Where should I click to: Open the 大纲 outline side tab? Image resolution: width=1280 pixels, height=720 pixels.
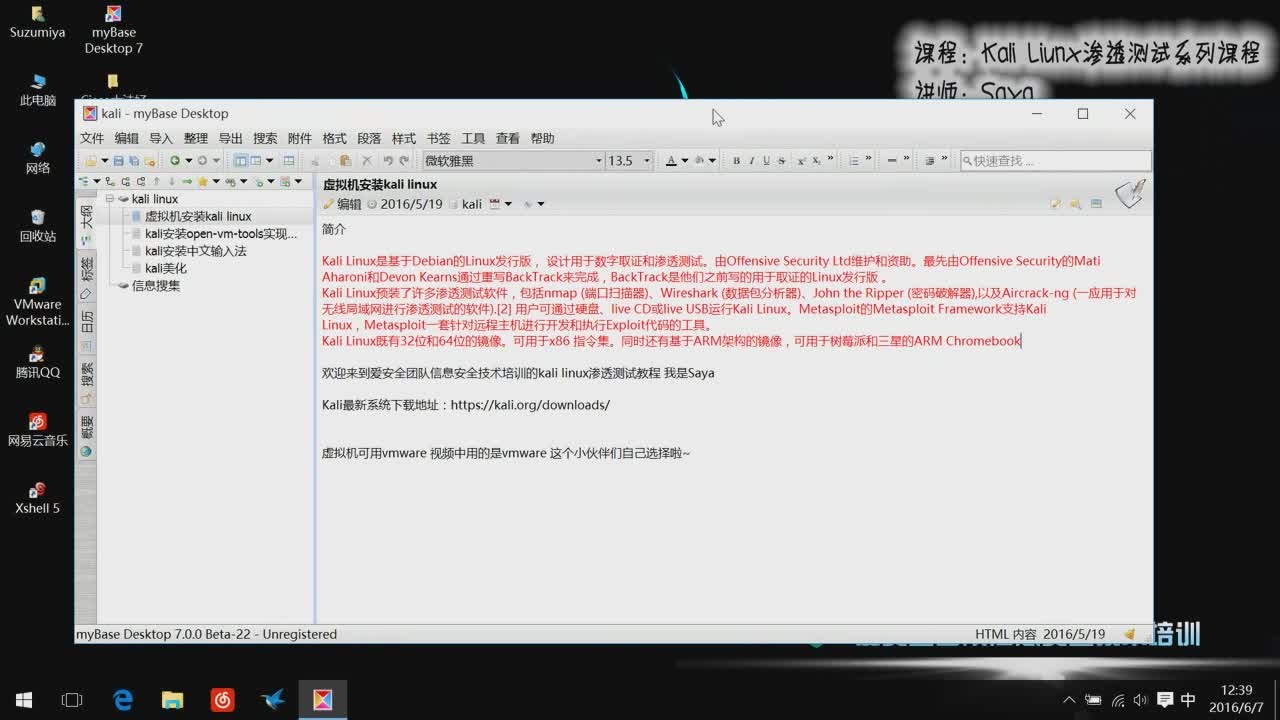click(x=86, y=220)
